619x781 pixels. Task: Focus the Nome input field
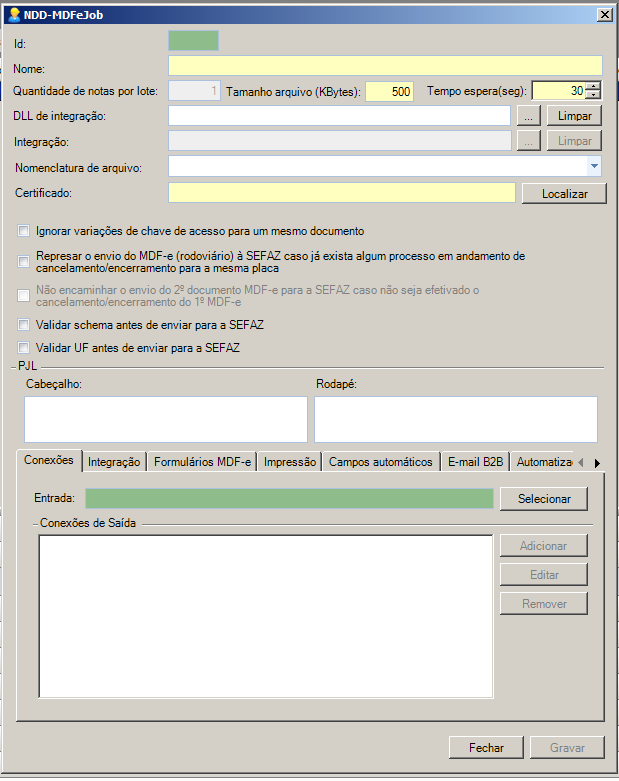385,66
